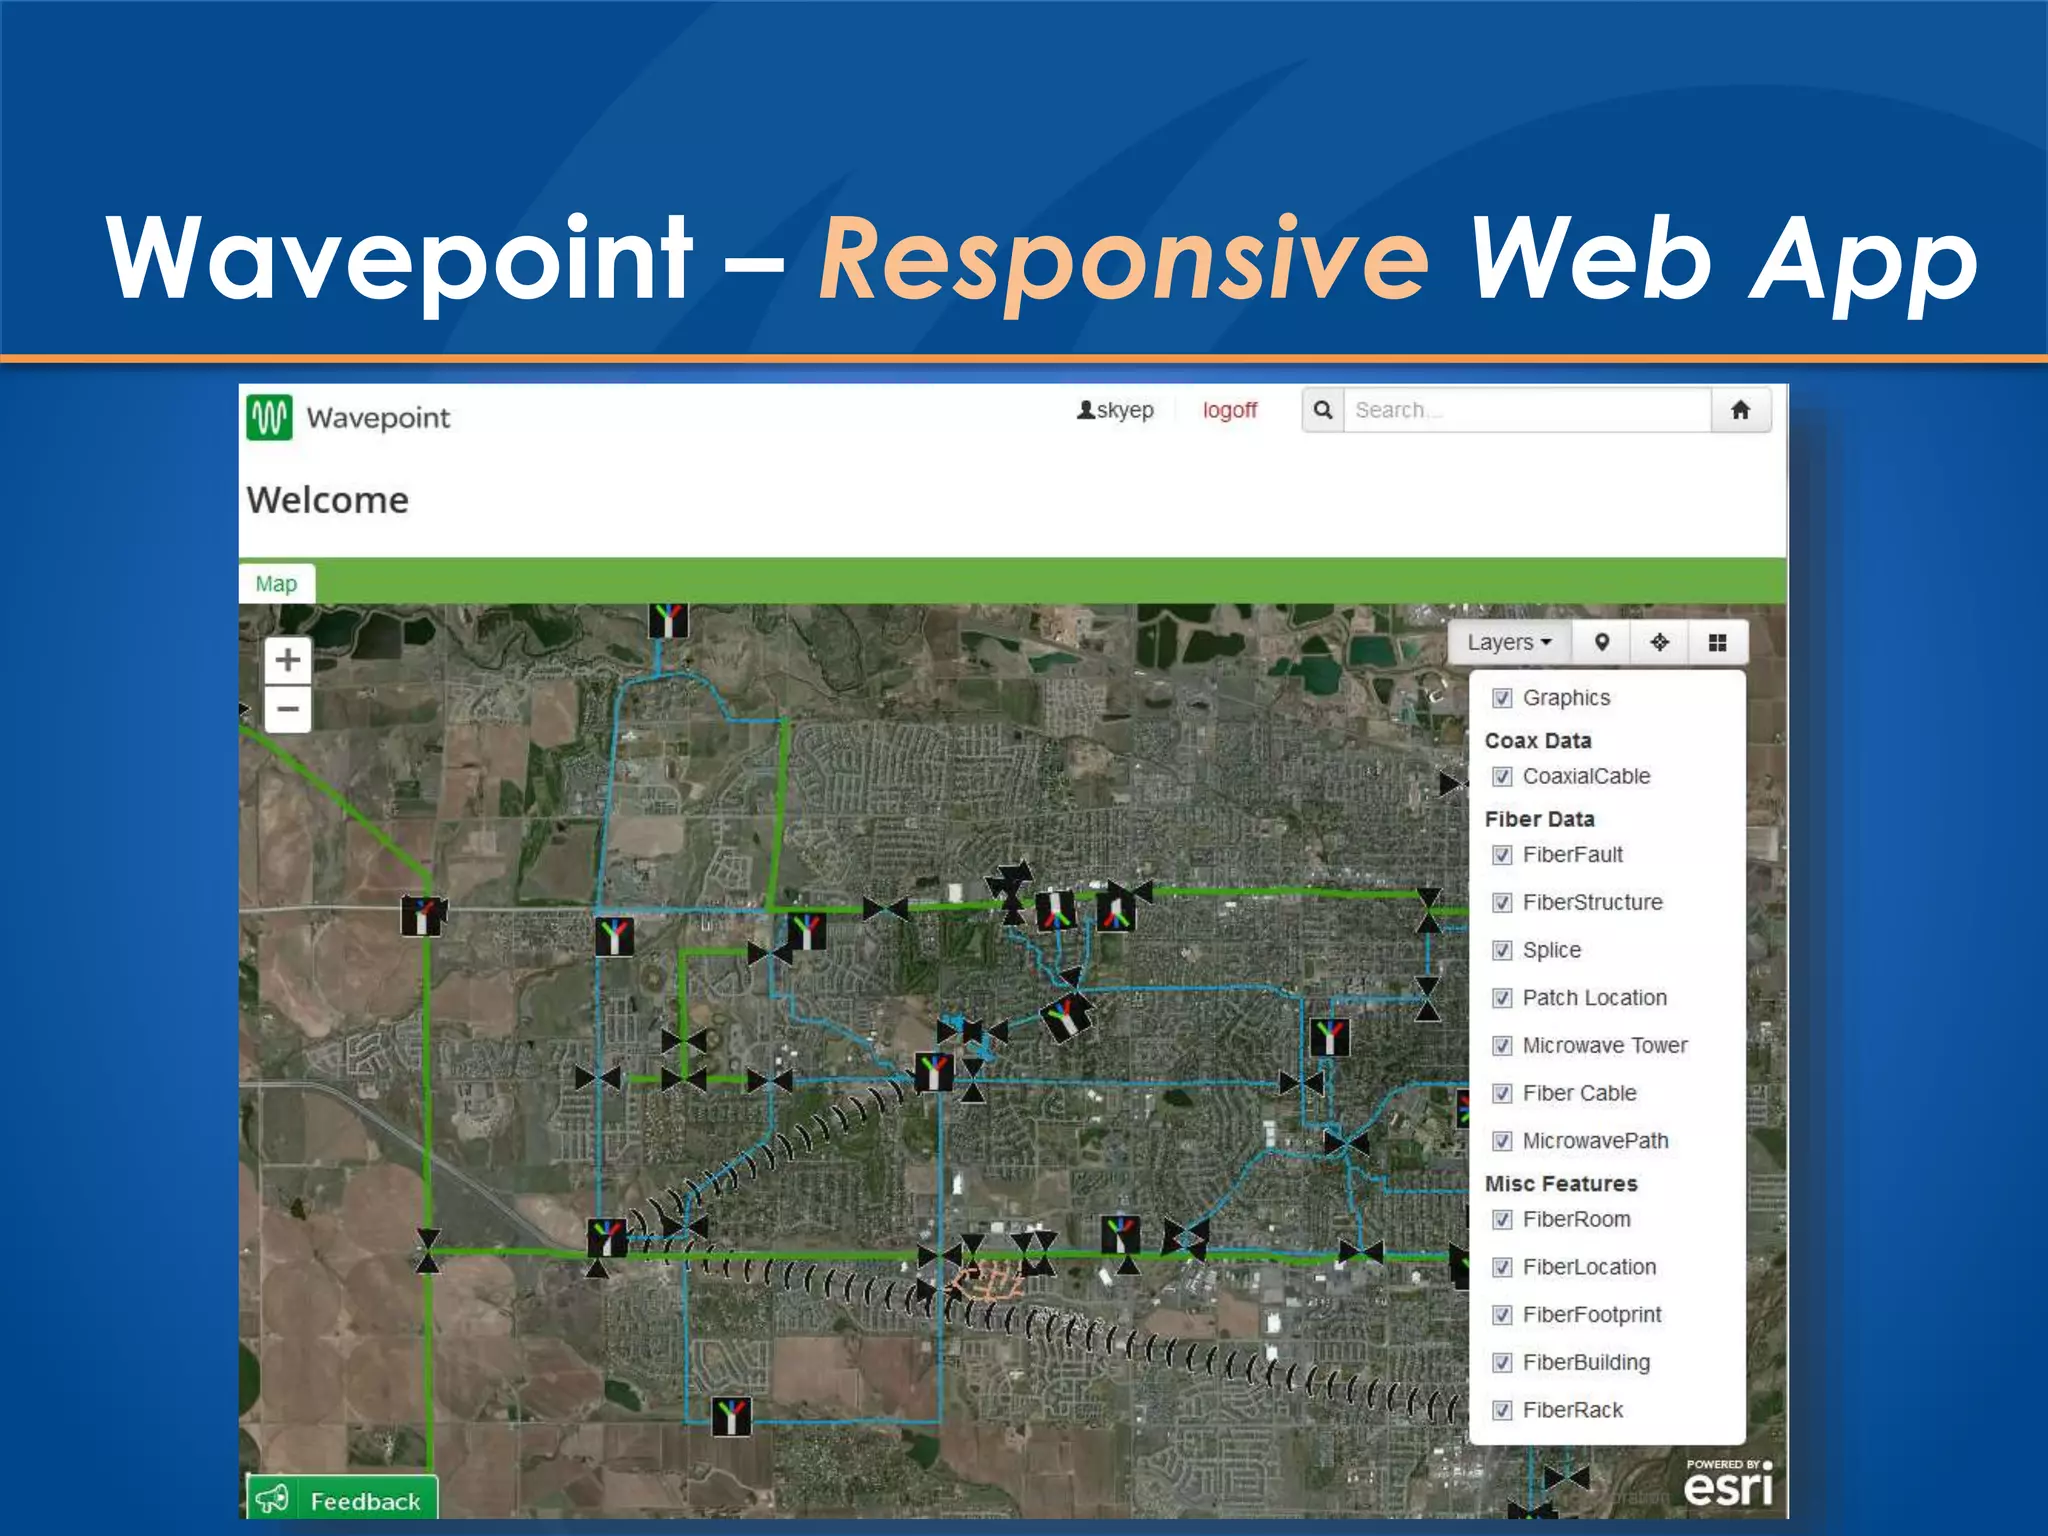Toggle the Fiber Cable layer checkbox
Viewport: 2048px width, 1536px height.
click(1502, 1094)
